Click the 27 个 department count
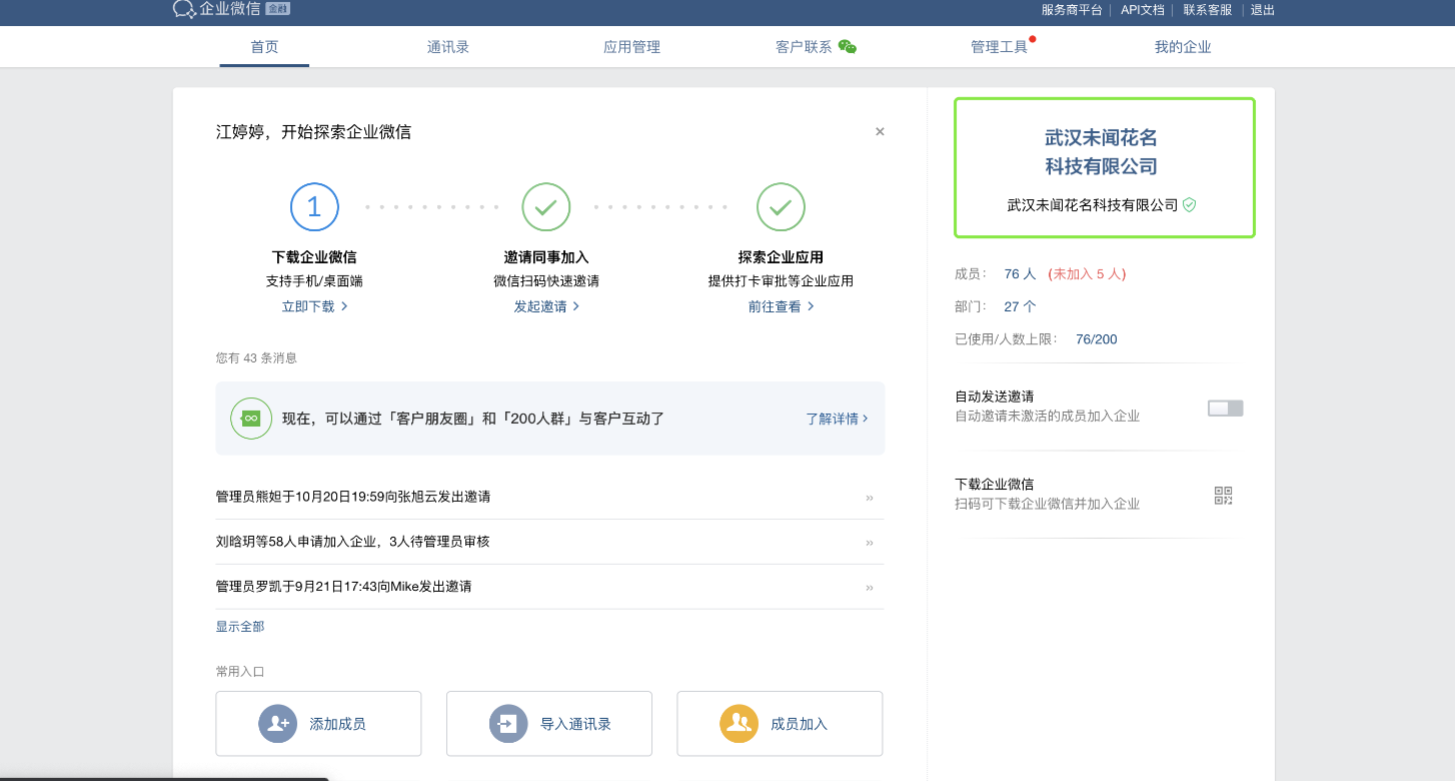This screenshot has height=781, width=1455. pyautogui.click(x=1020, y=306)
